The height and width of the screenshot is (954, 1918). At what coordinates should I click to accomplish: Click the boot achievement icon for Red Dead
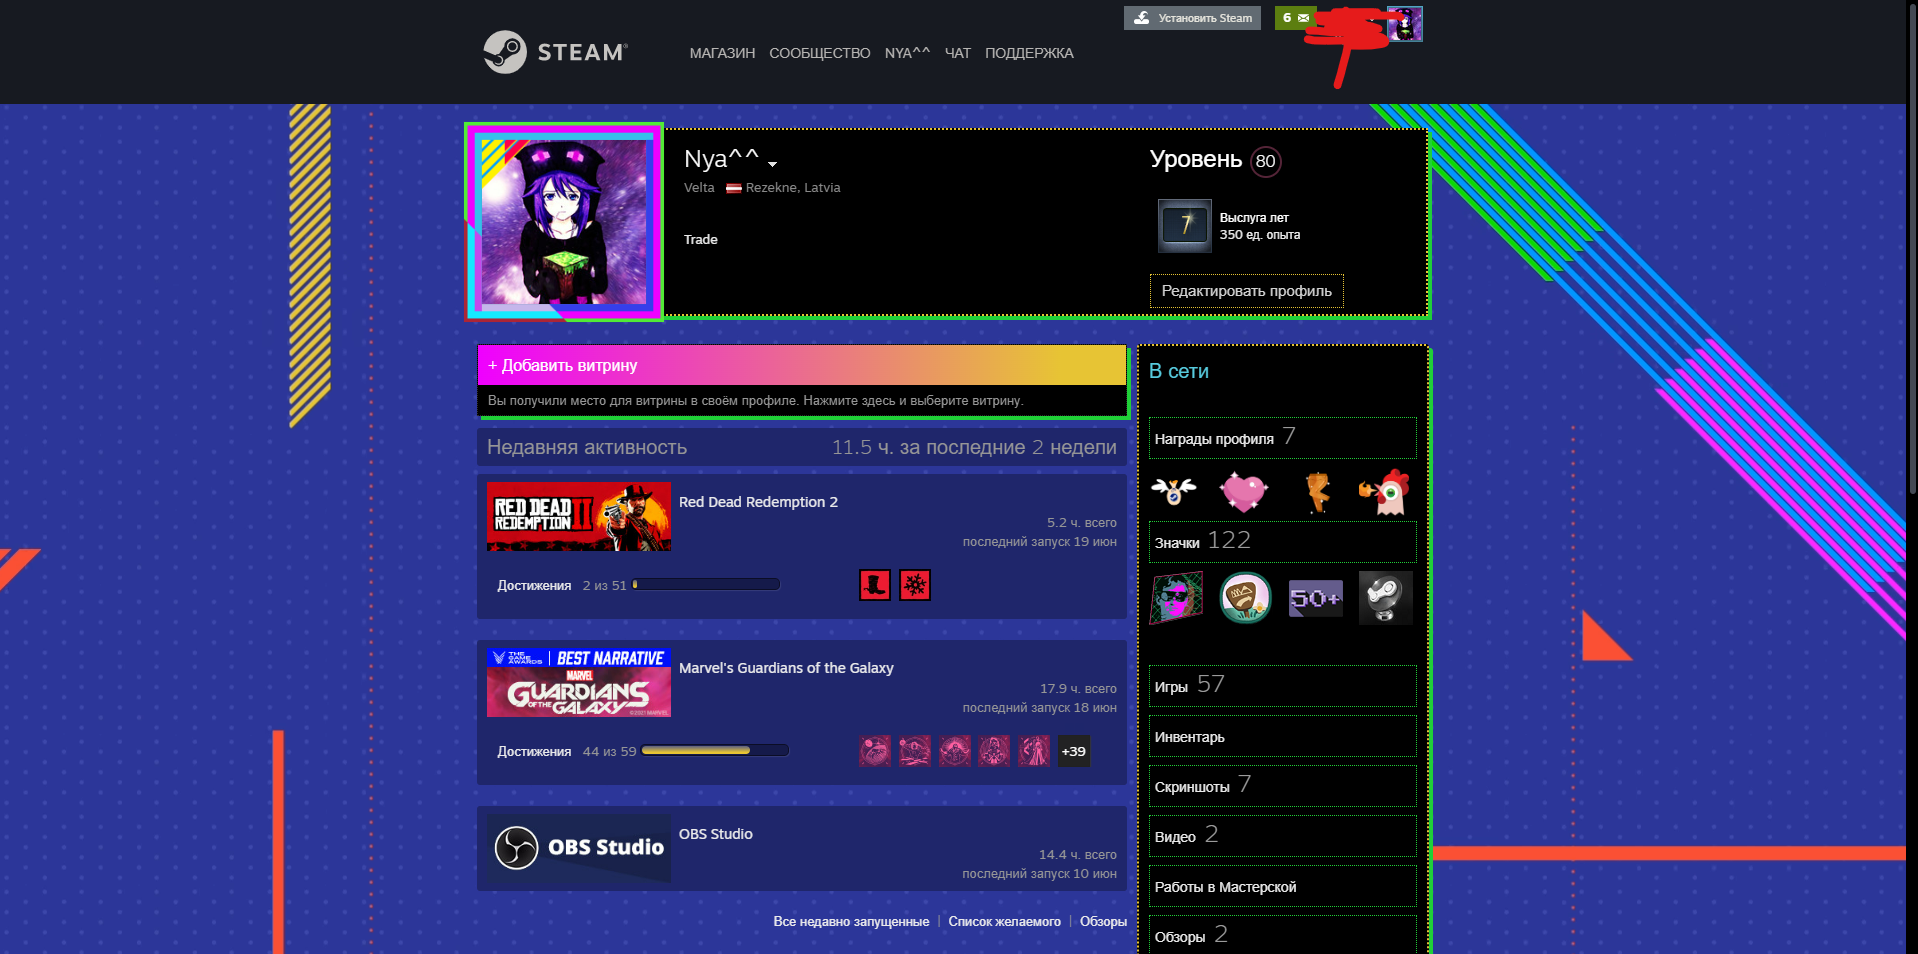[x=875, y=585]
